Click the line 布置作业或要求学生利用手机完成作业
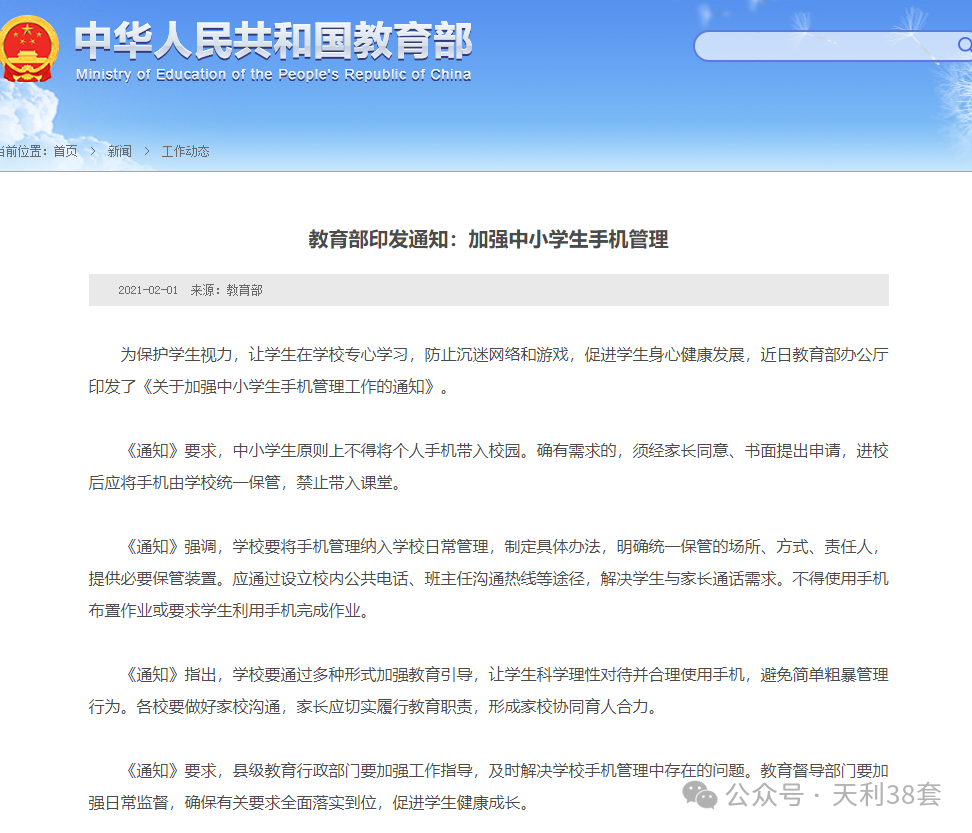 [x=230, y=611]
